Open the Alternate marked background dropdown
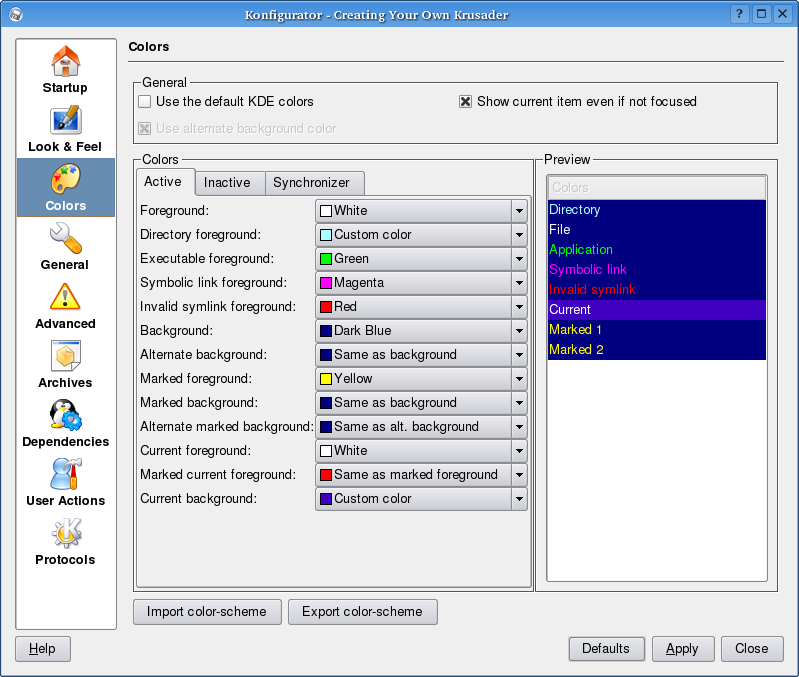The height and width of the screenshot is (677, 799). click(421, 427)
